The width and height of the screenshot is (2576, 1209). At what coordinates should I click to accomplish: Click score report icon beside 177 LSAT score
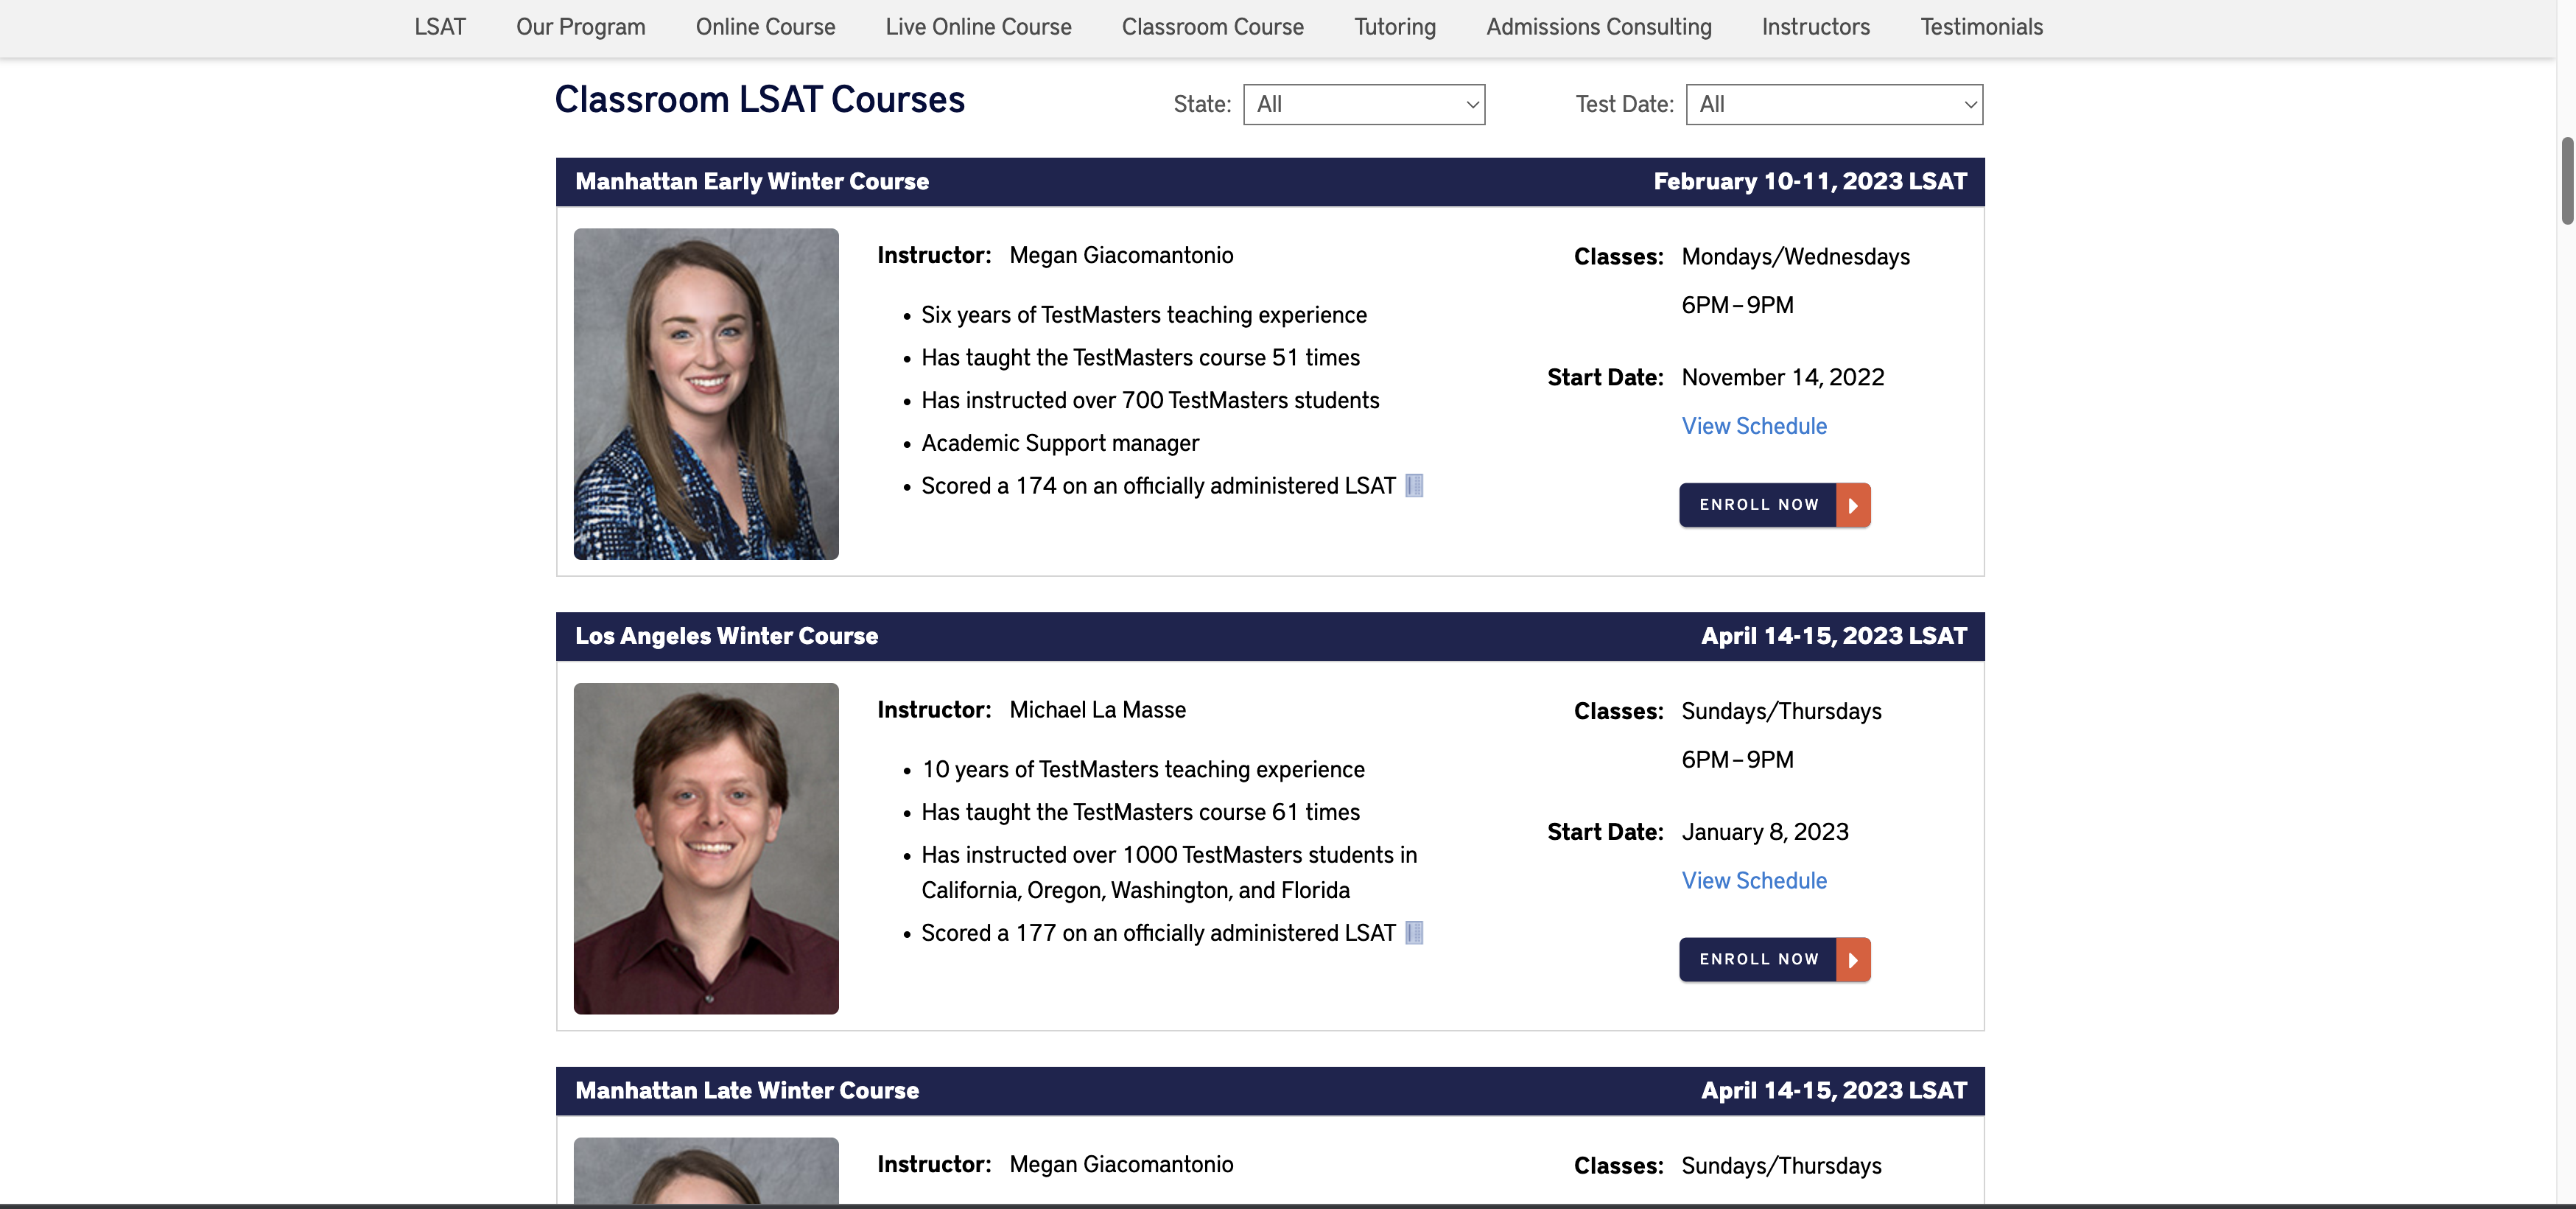click(x=1414, y=933)
